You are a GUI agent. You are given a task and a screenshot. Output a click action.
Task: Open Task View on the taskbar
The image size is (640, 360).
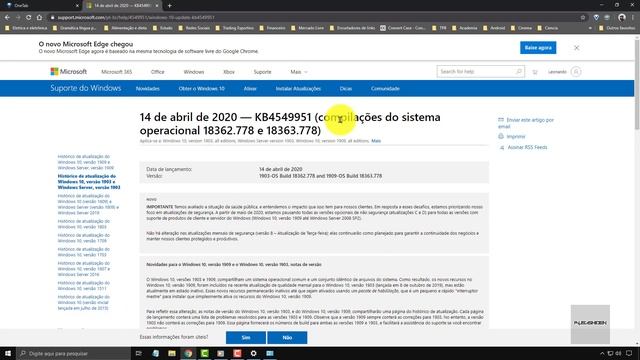tap(138, 353)
